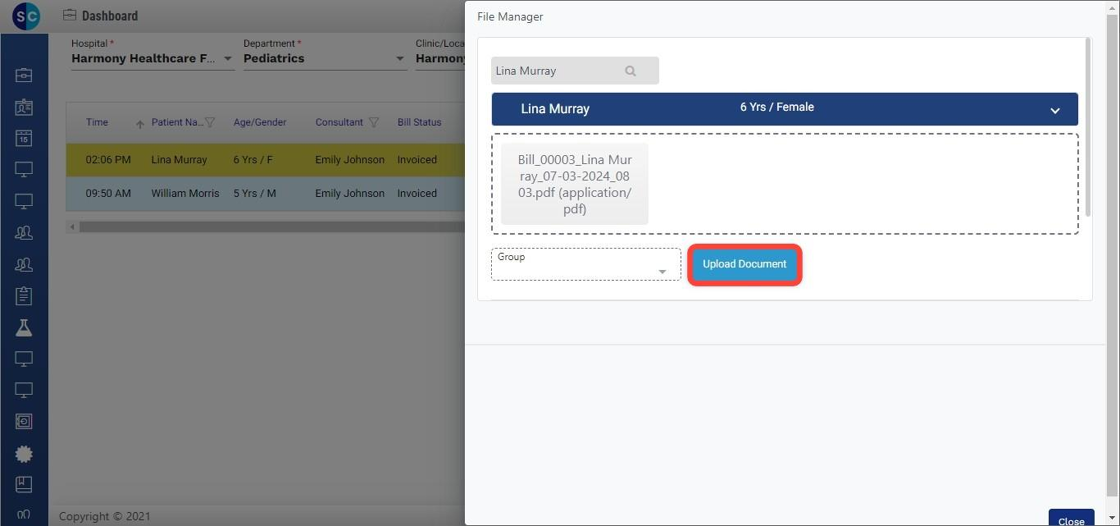Open the ID card sidebar icon

(x=24, y=107)
